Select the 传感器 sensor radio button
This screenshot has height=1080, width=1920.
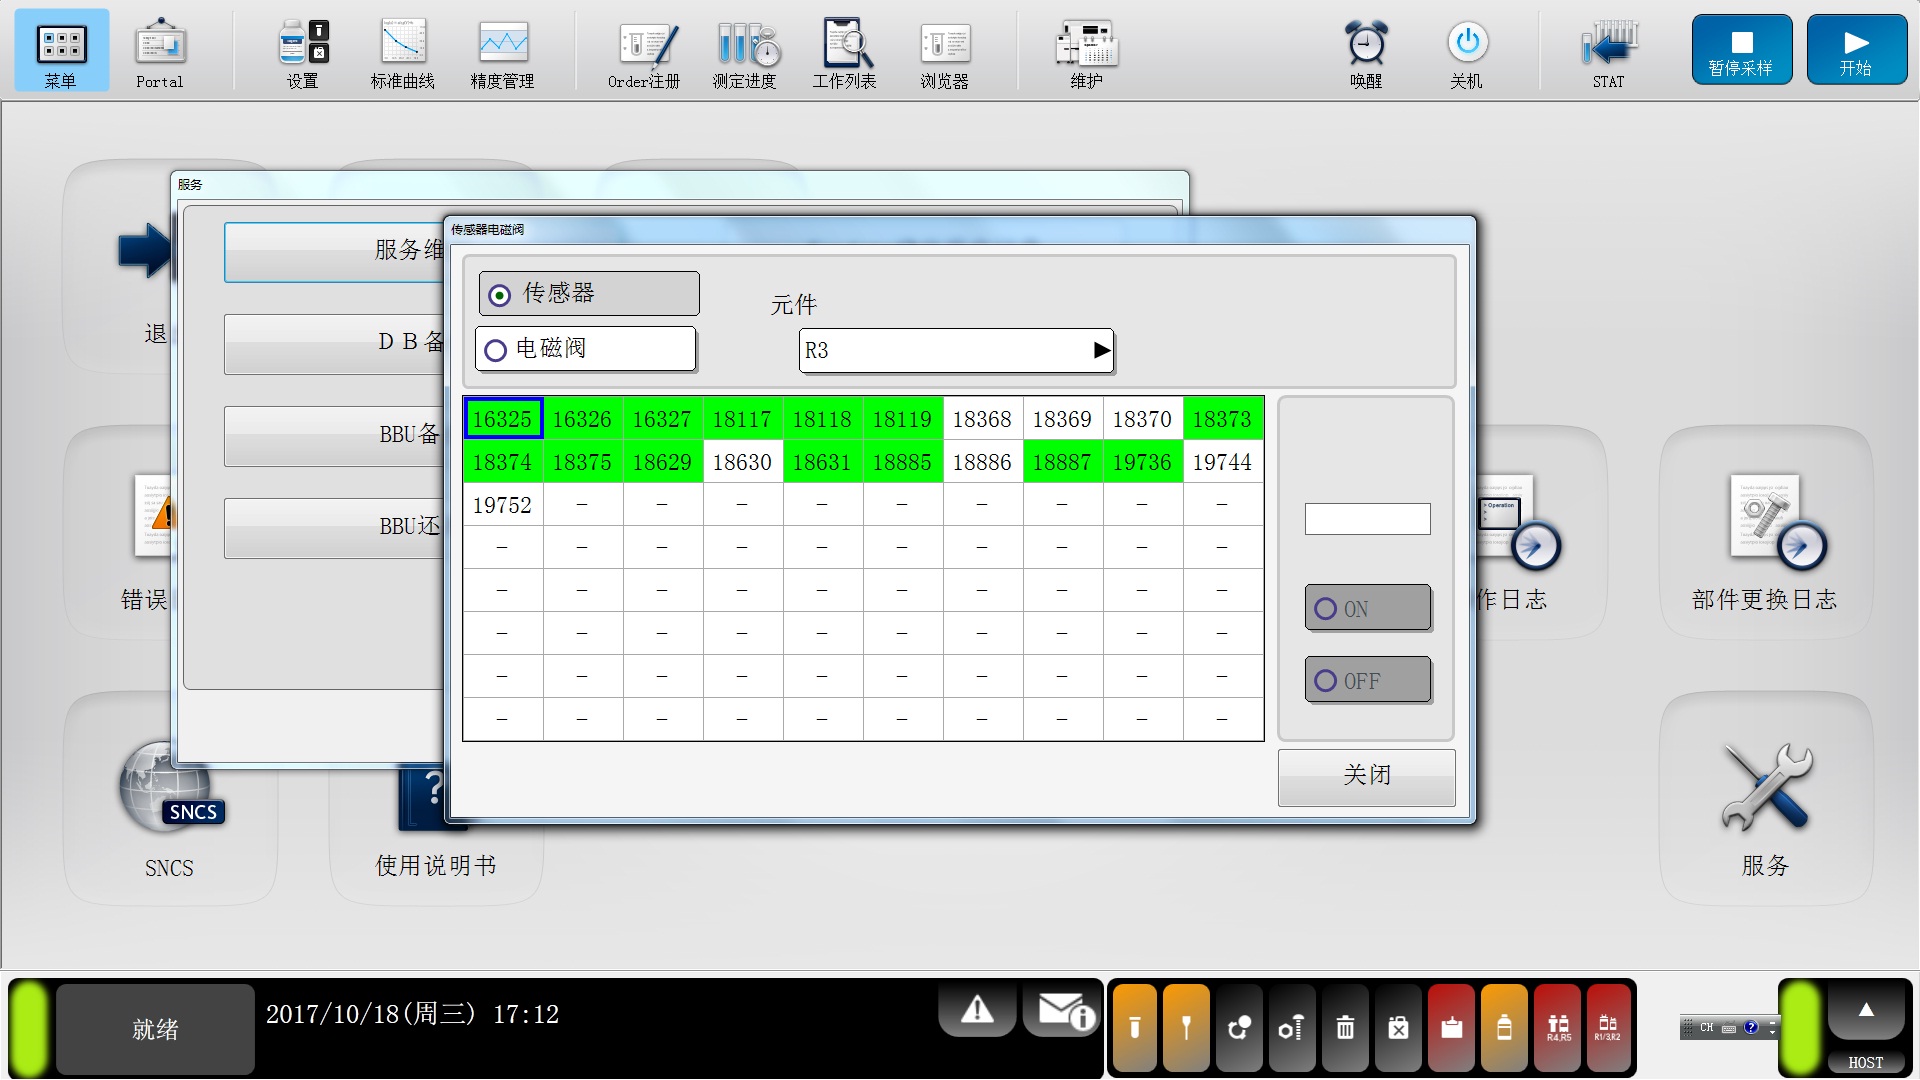(x=500, y=295)
